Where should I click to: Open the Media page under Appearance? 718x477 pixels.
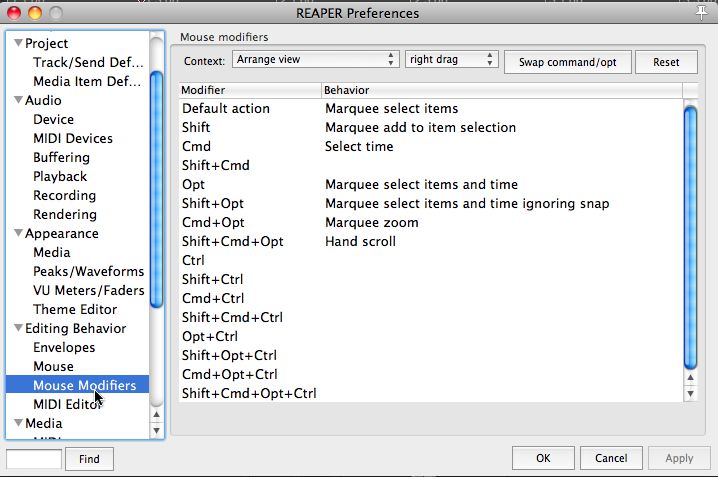(x=52, y=252)
